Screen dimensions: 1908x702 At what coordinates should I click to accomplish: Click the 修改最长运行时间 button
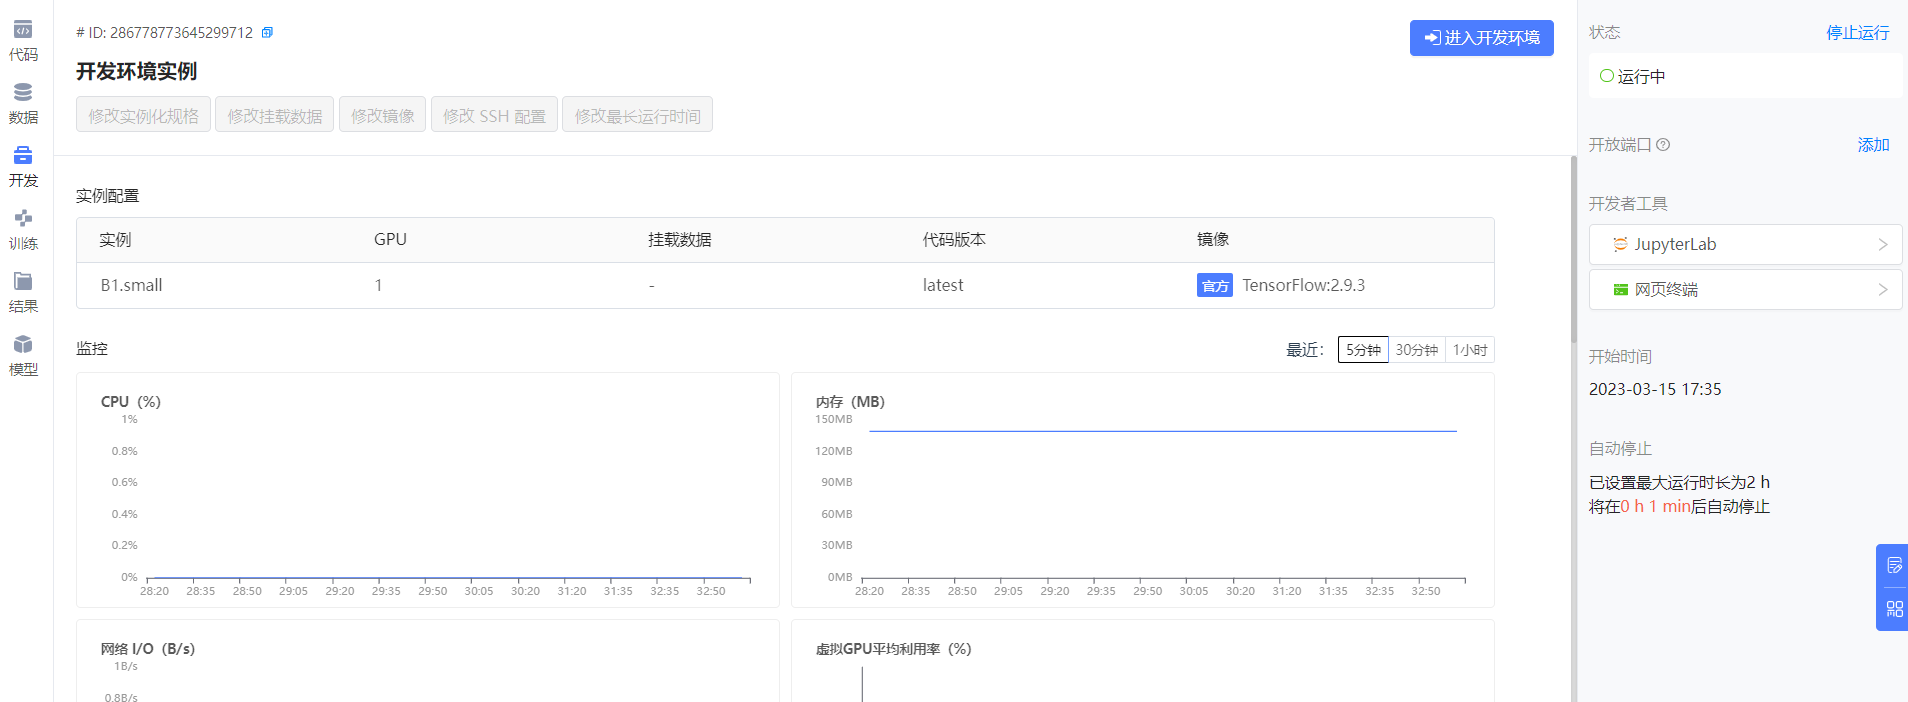pos(638,115)
